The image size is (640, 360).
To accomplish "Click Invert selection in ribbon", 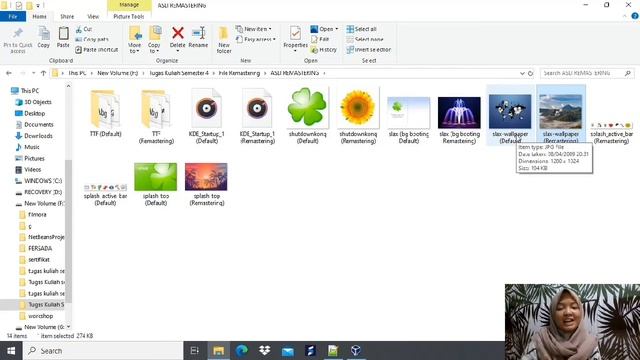I will [369, 50].
